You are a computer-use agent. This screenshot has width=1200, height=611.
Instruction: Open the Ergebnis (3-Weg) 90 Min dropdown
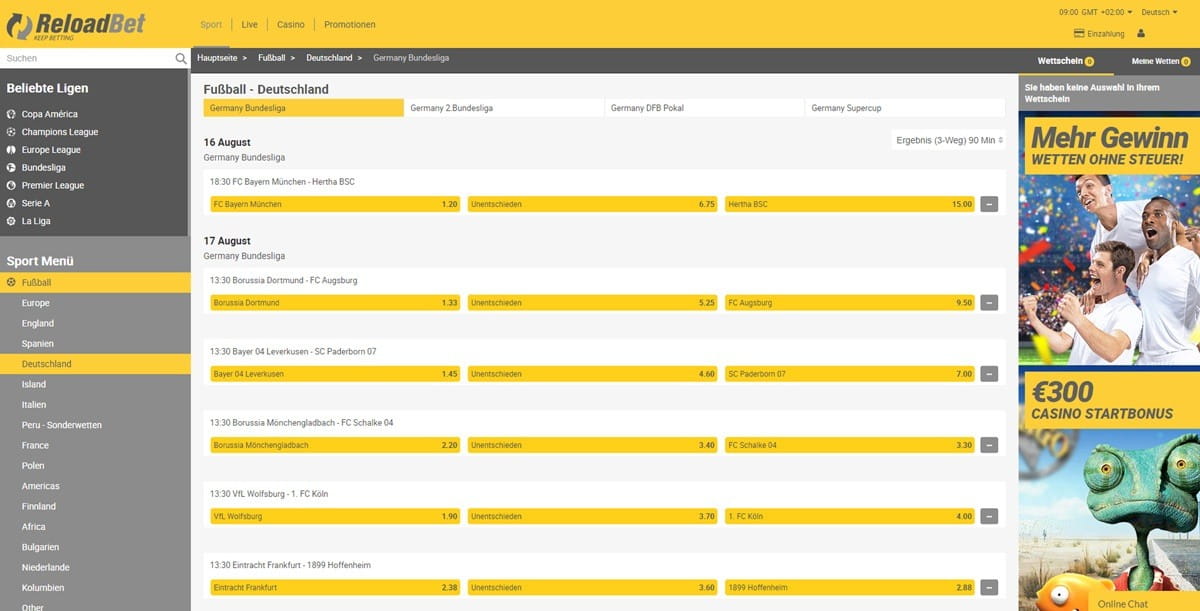[948, 140]
